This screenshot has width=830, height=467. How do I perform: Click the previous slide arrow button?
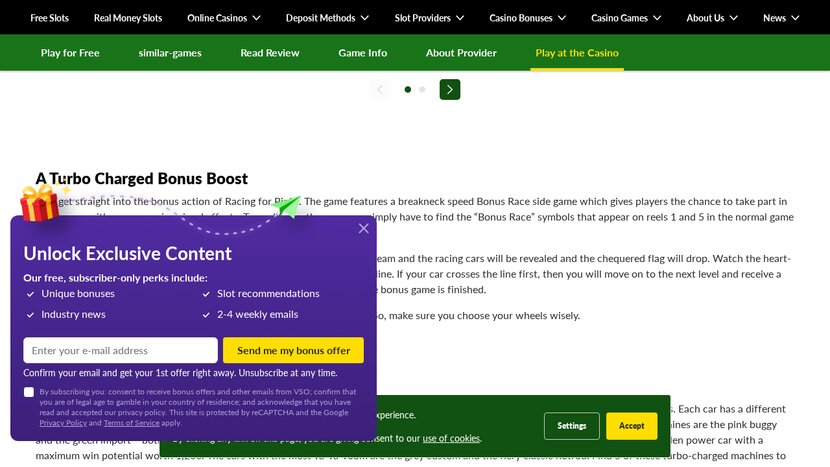point(379,90)
